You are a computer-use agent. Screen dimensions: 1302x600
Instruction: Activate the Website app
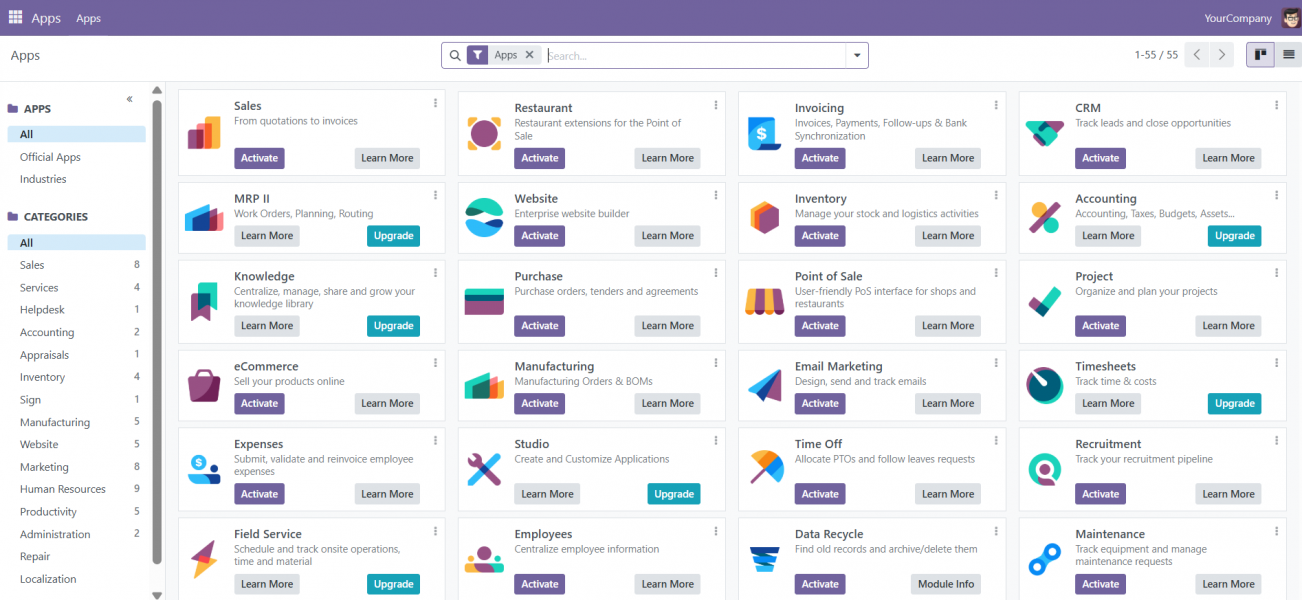click(539, 236)
